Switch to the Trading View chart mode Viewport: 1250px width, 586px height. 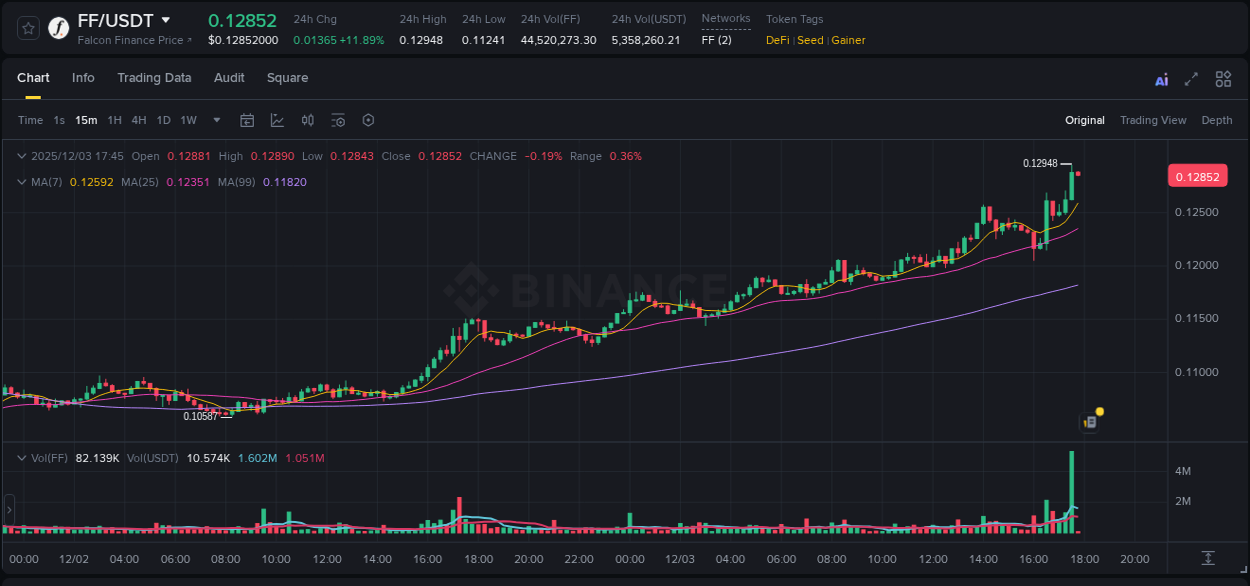click(1153, 120)
